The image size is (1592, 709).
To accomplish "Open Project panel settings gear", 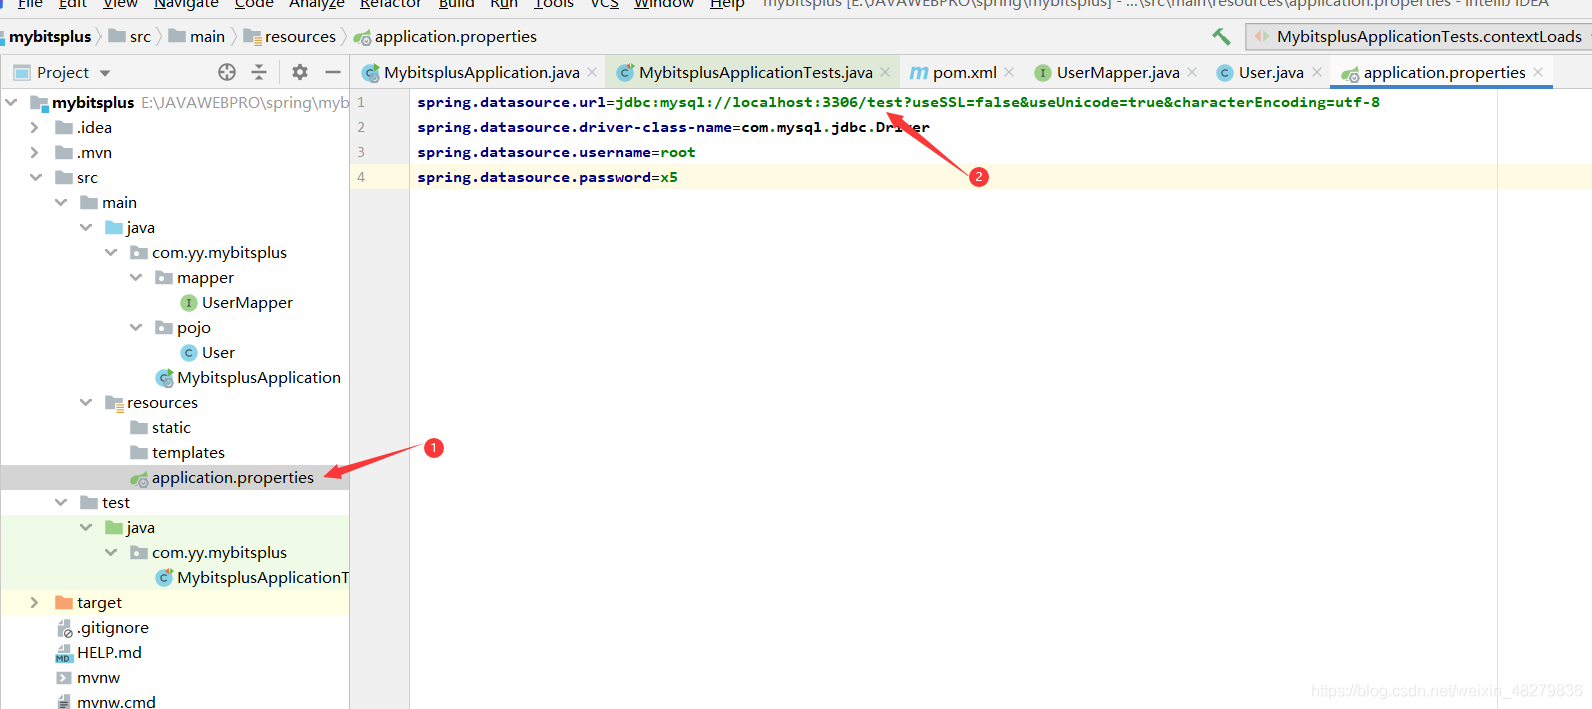I will 300,72.
